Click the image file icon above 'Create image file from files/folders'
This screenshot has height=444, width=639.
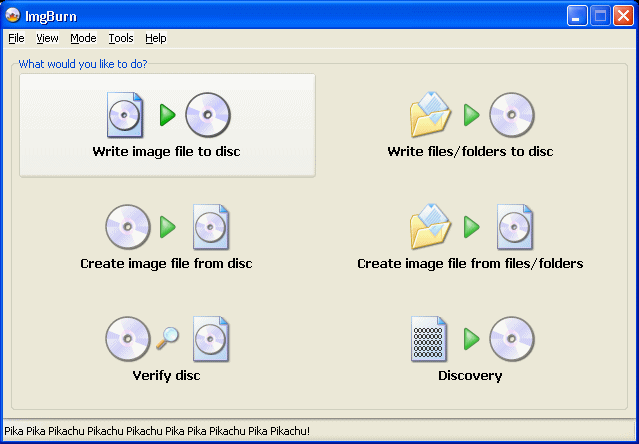point(515,227)
